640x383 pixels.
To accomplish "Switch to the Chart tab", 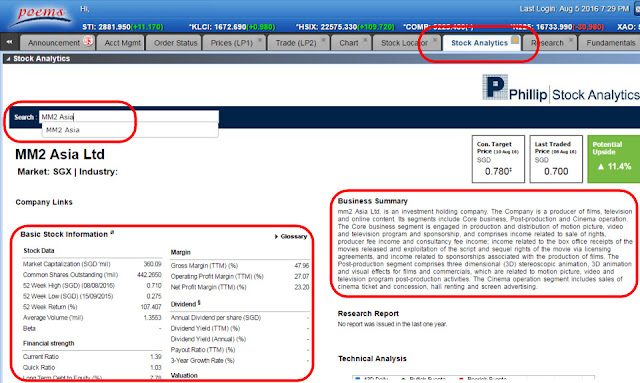I will (349, 43).
